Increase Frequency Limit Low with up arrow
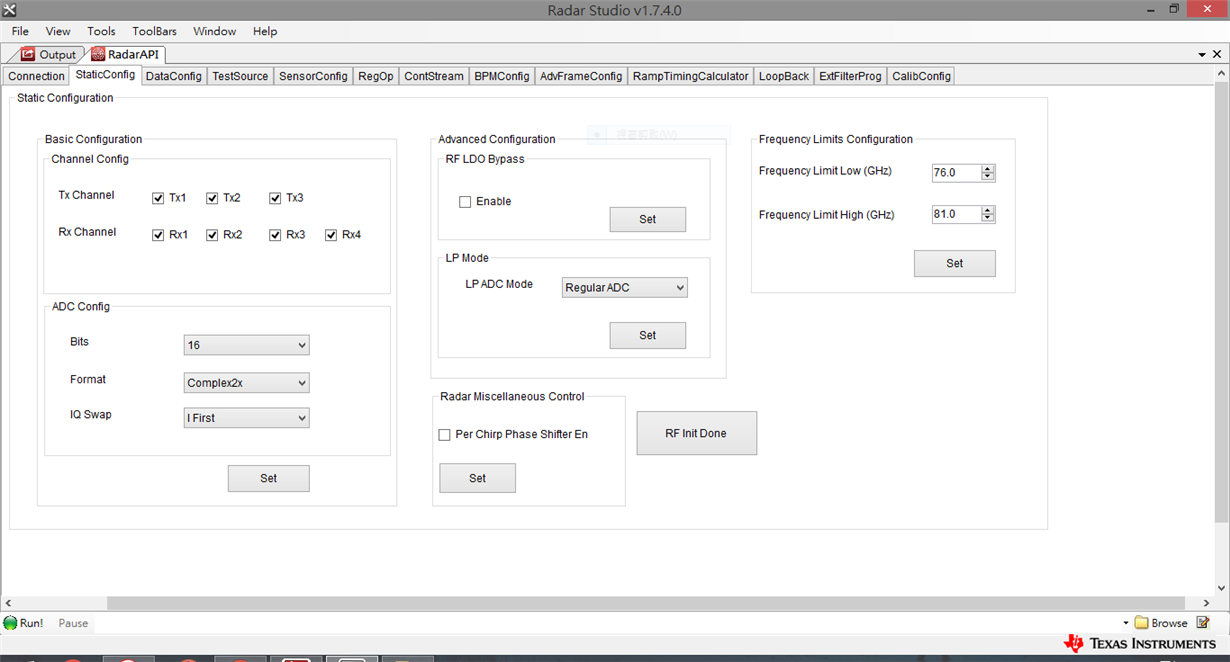 pyautogui.click(x=988, y=169)
